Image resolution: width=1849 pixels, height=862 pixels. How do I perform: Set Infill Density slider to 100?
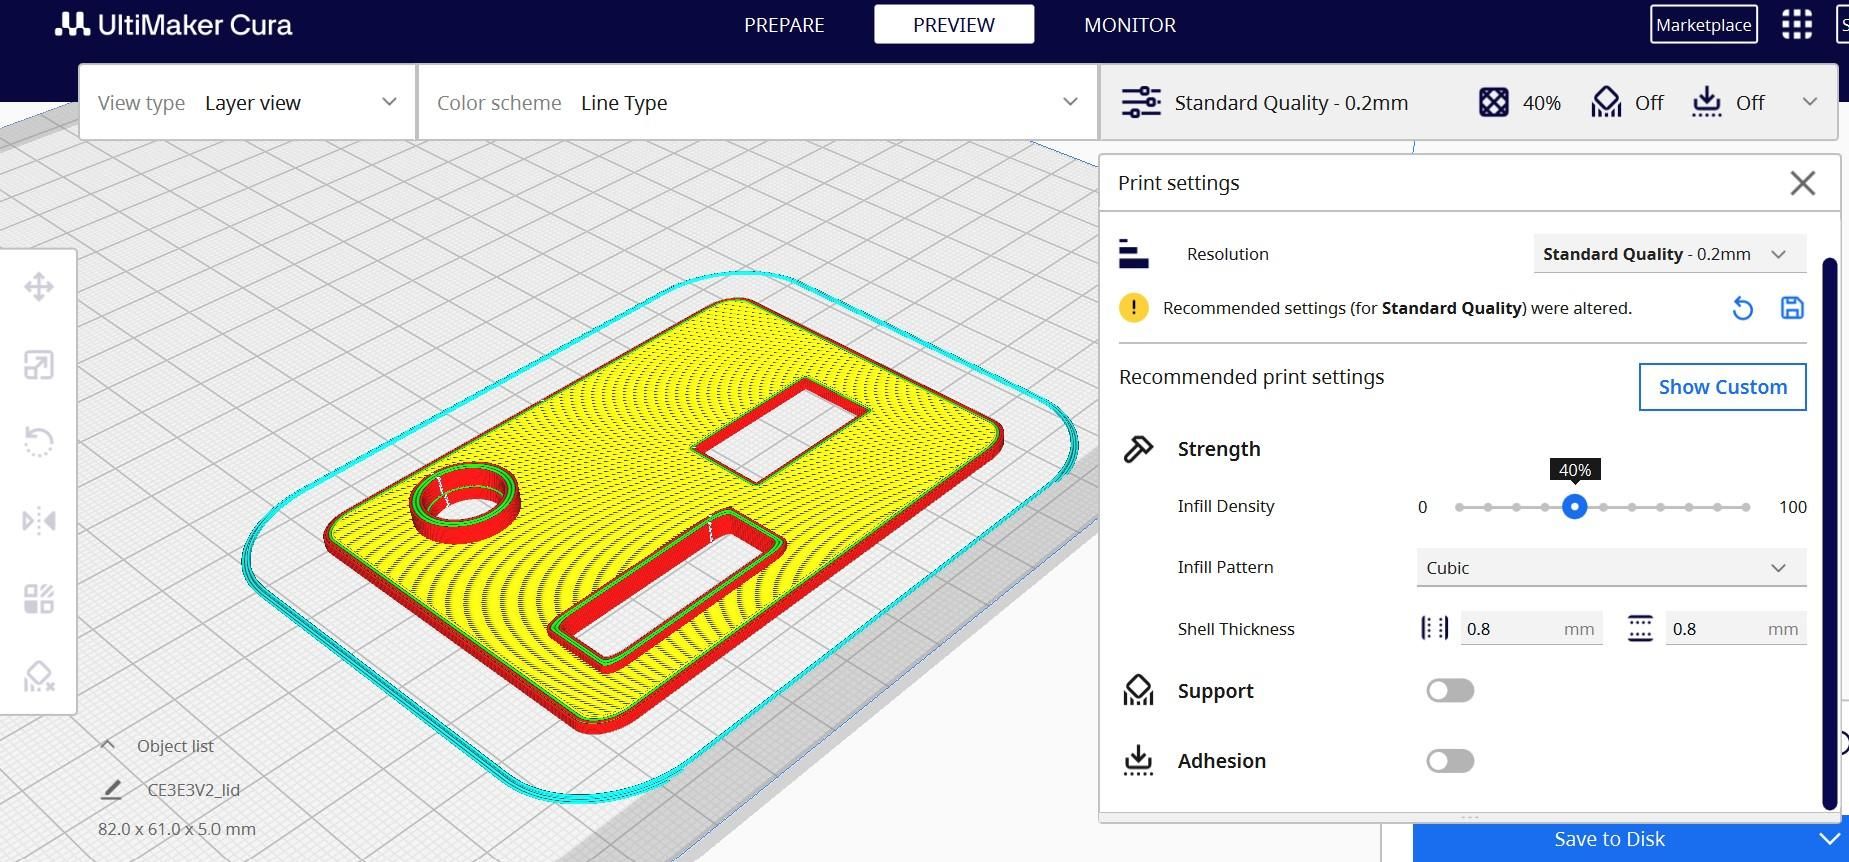[x=1746, y=507]
